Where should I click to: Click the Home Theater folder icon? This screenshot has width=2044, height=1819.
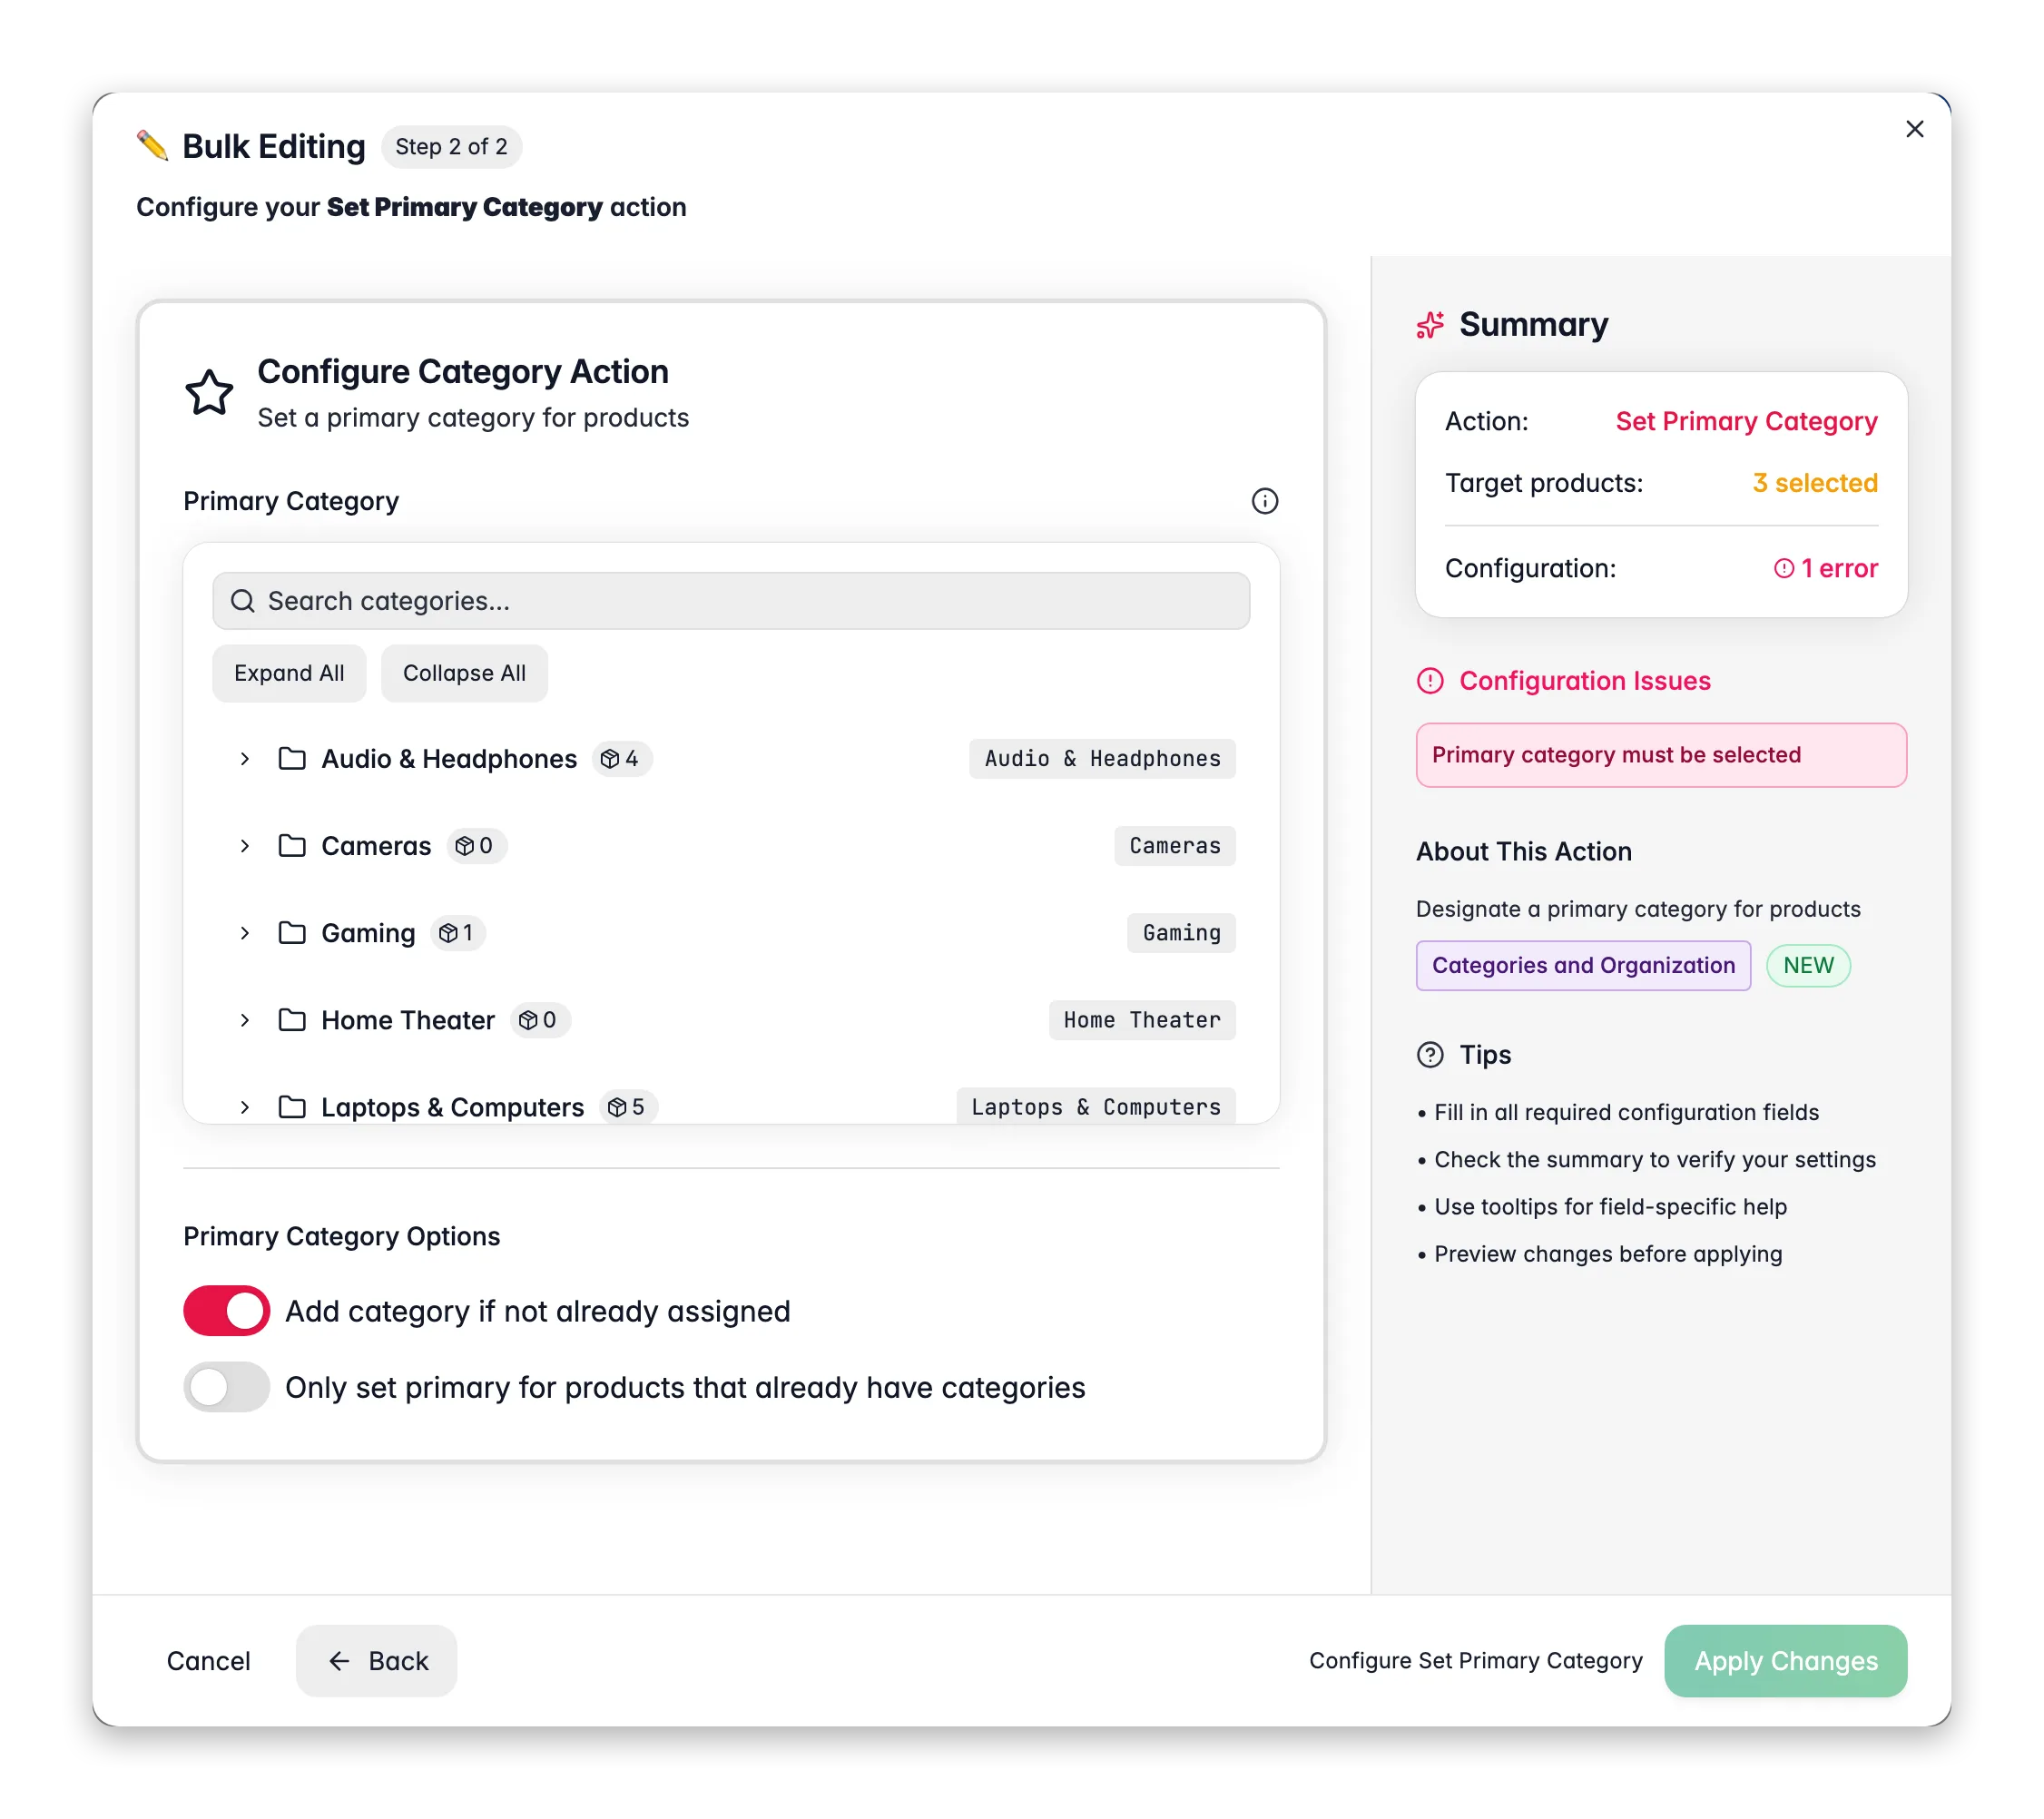point(292,1020)
